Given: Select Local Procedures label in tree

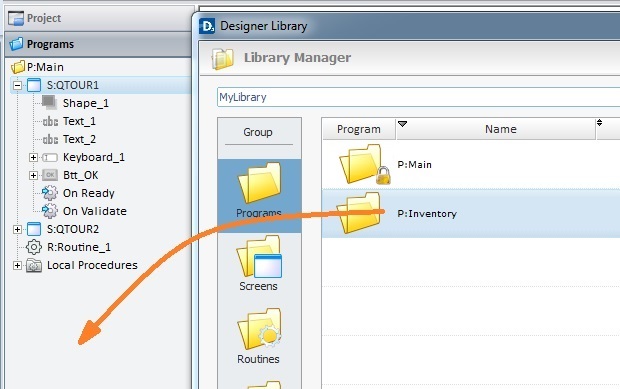Looking at the screenshot, I should (92, 265).
